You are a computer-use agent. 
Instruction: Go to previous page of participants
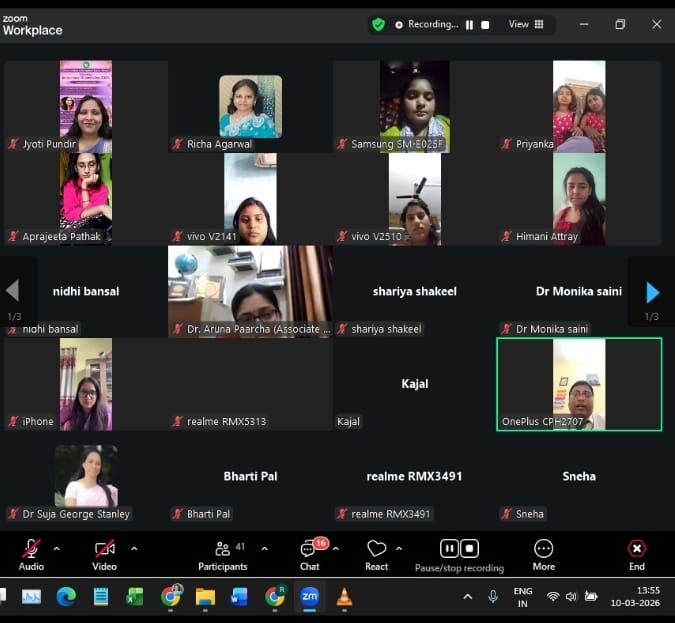coord(13,291)
